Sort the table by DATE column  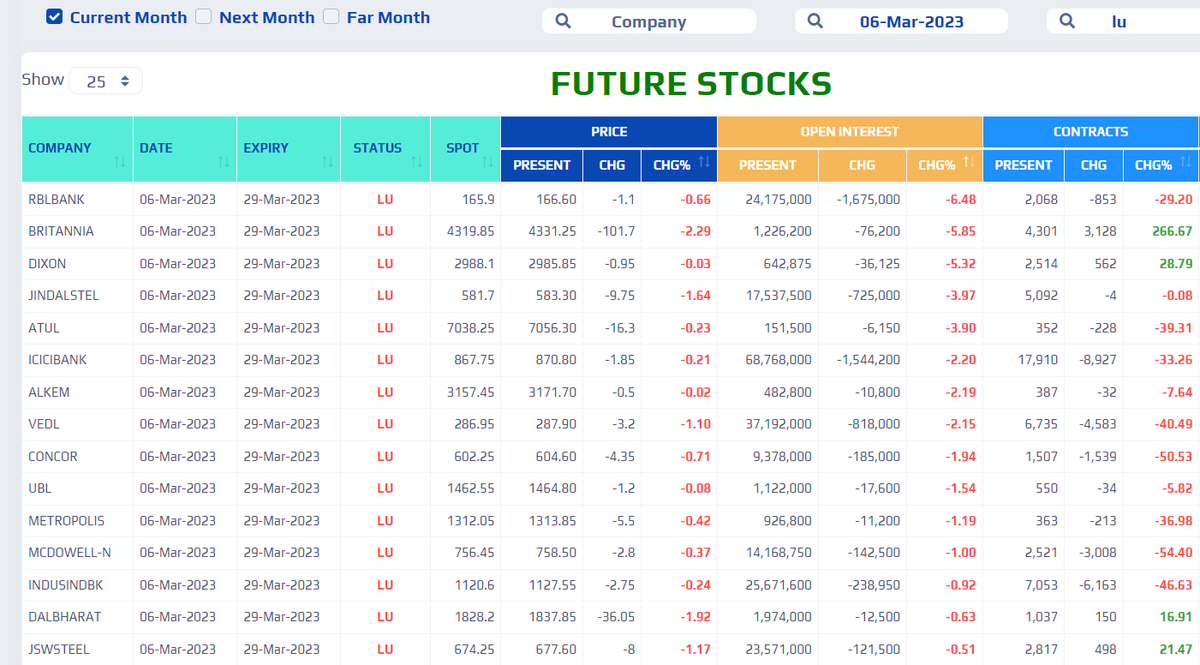pos(184,148)
